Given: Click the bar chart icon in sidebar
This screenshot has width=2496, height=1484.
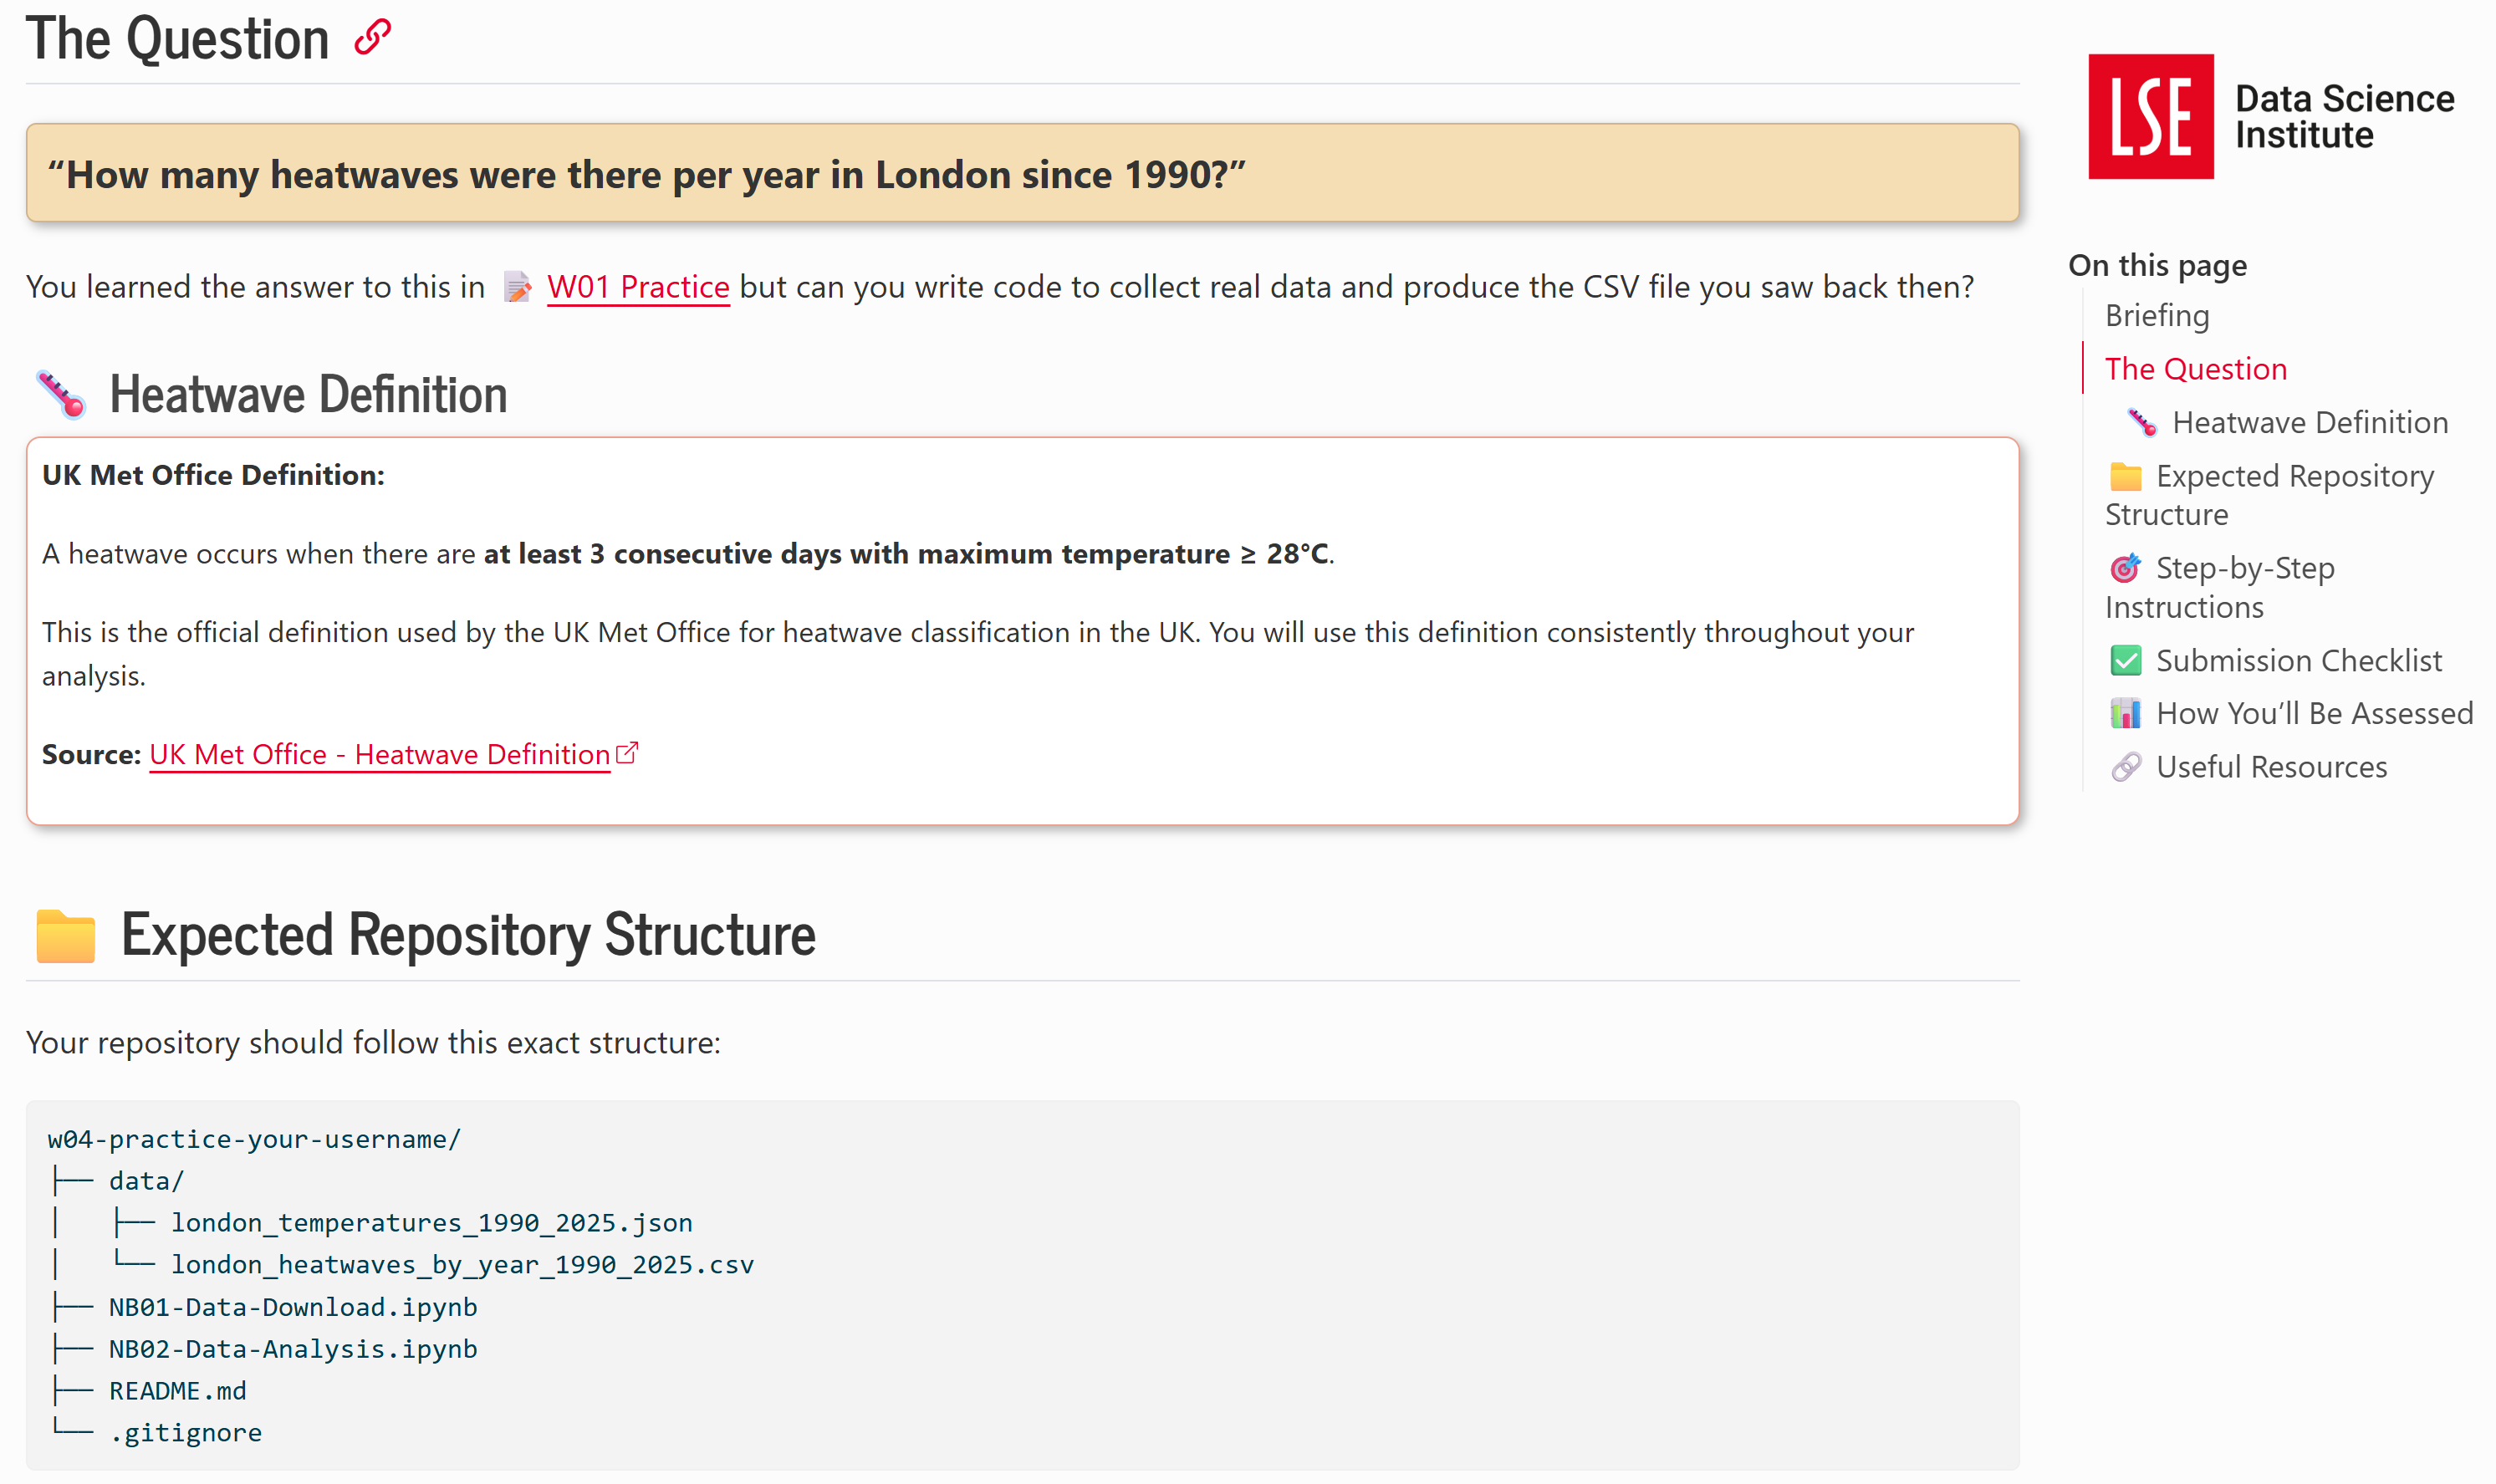Looking at the screenshot, I should coord(2125,713).
